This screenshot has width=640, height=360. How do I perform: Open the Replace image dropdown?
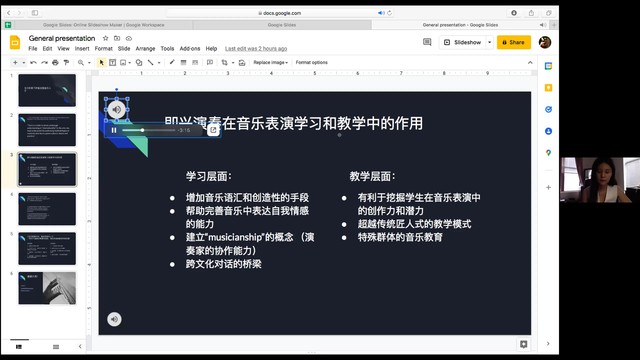pyautogui.click(x=271, y=62)
